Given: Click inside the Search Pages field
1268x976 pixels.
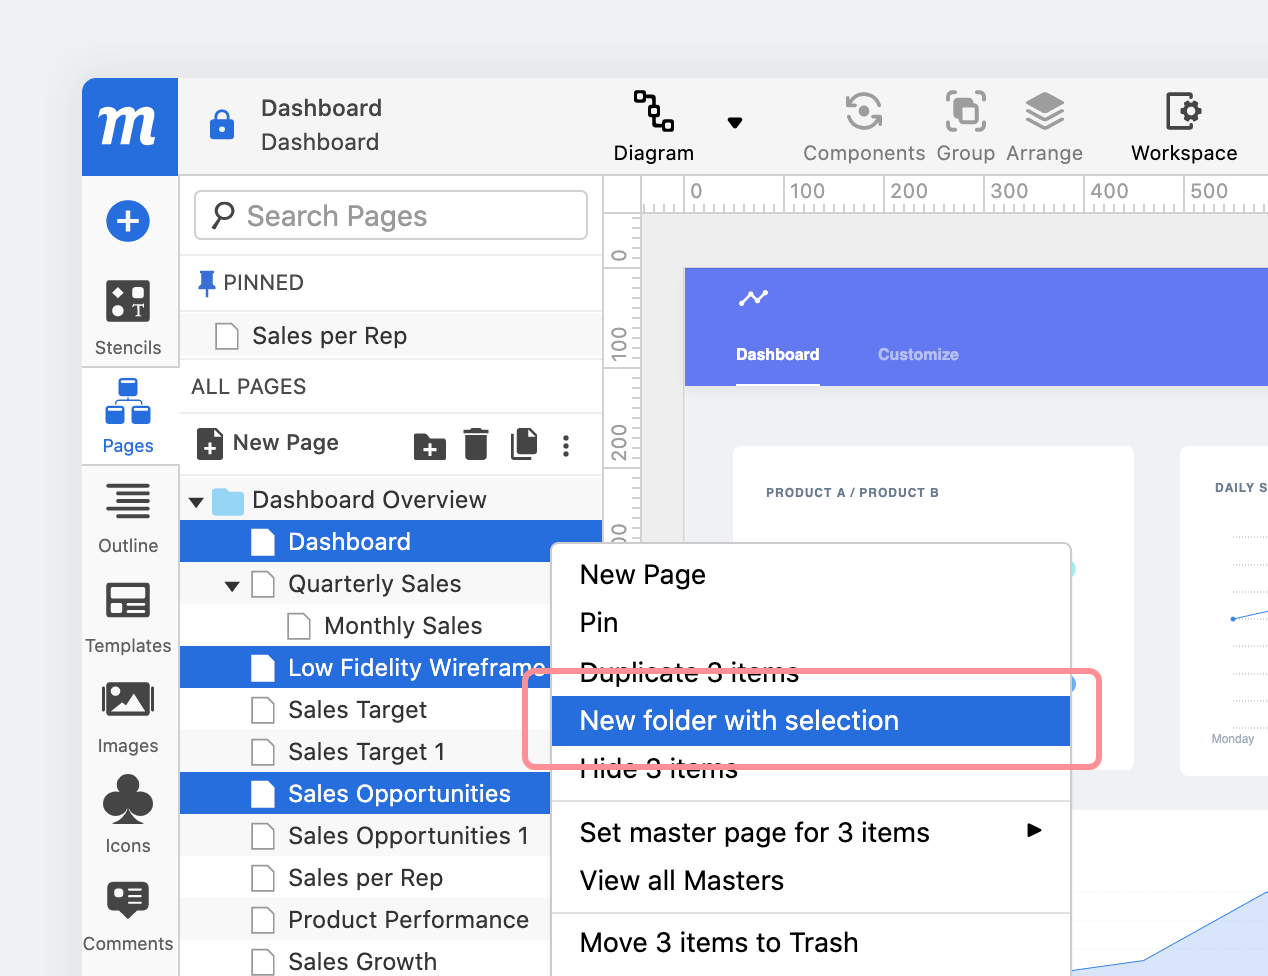Looking at the screenshot, I should pos(390,215).
